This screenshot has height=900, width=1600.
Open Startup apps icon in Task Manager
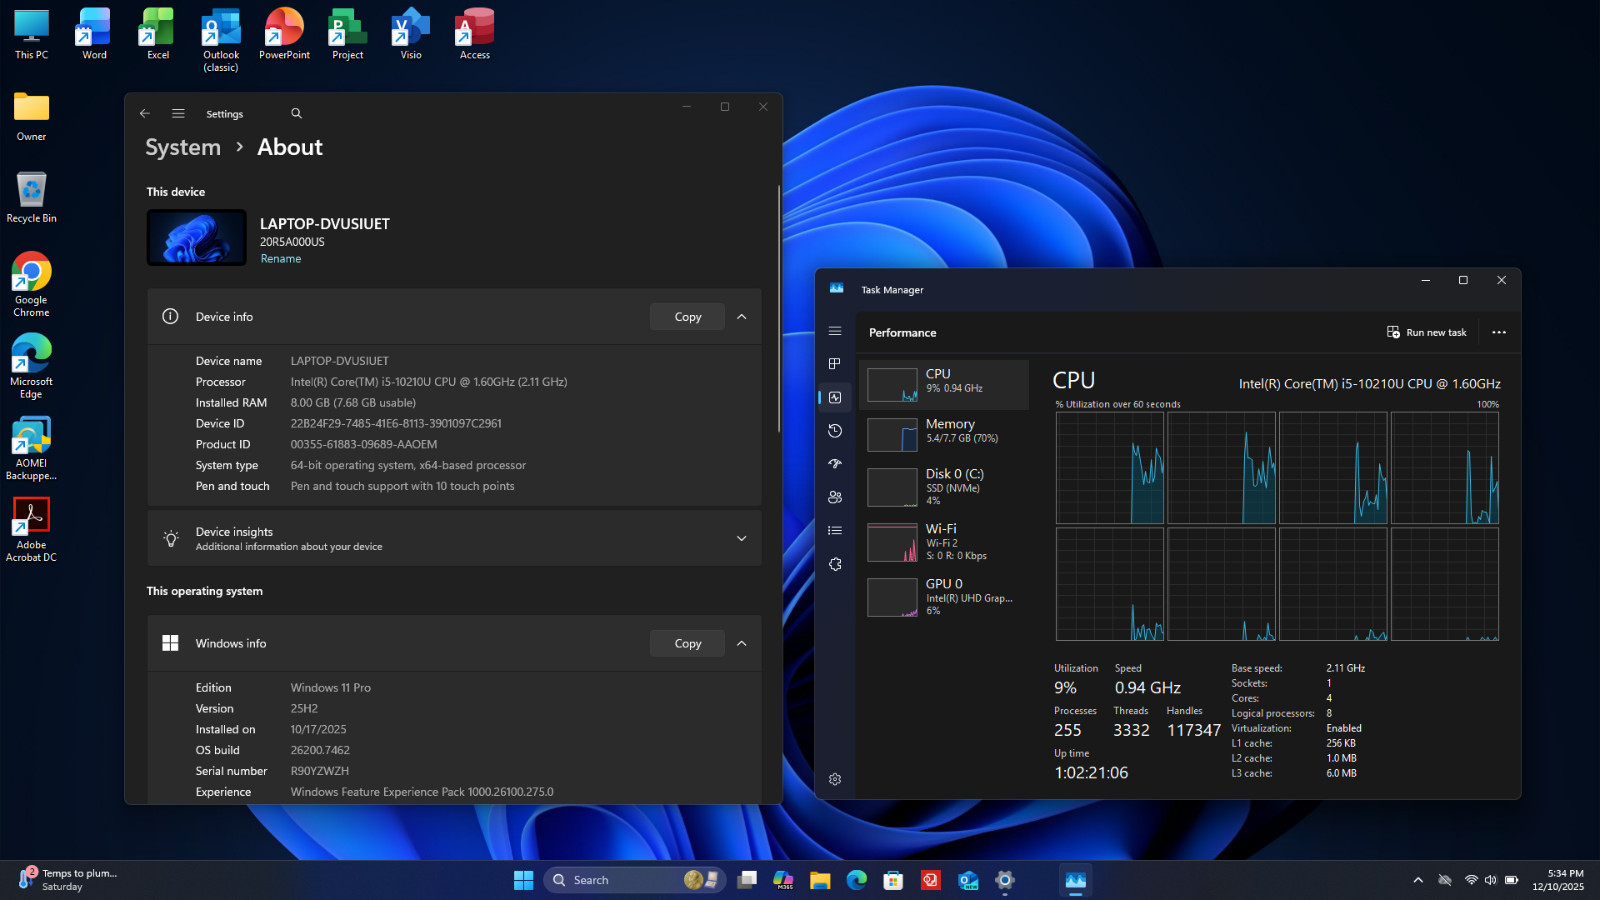(x=835, y=464)
